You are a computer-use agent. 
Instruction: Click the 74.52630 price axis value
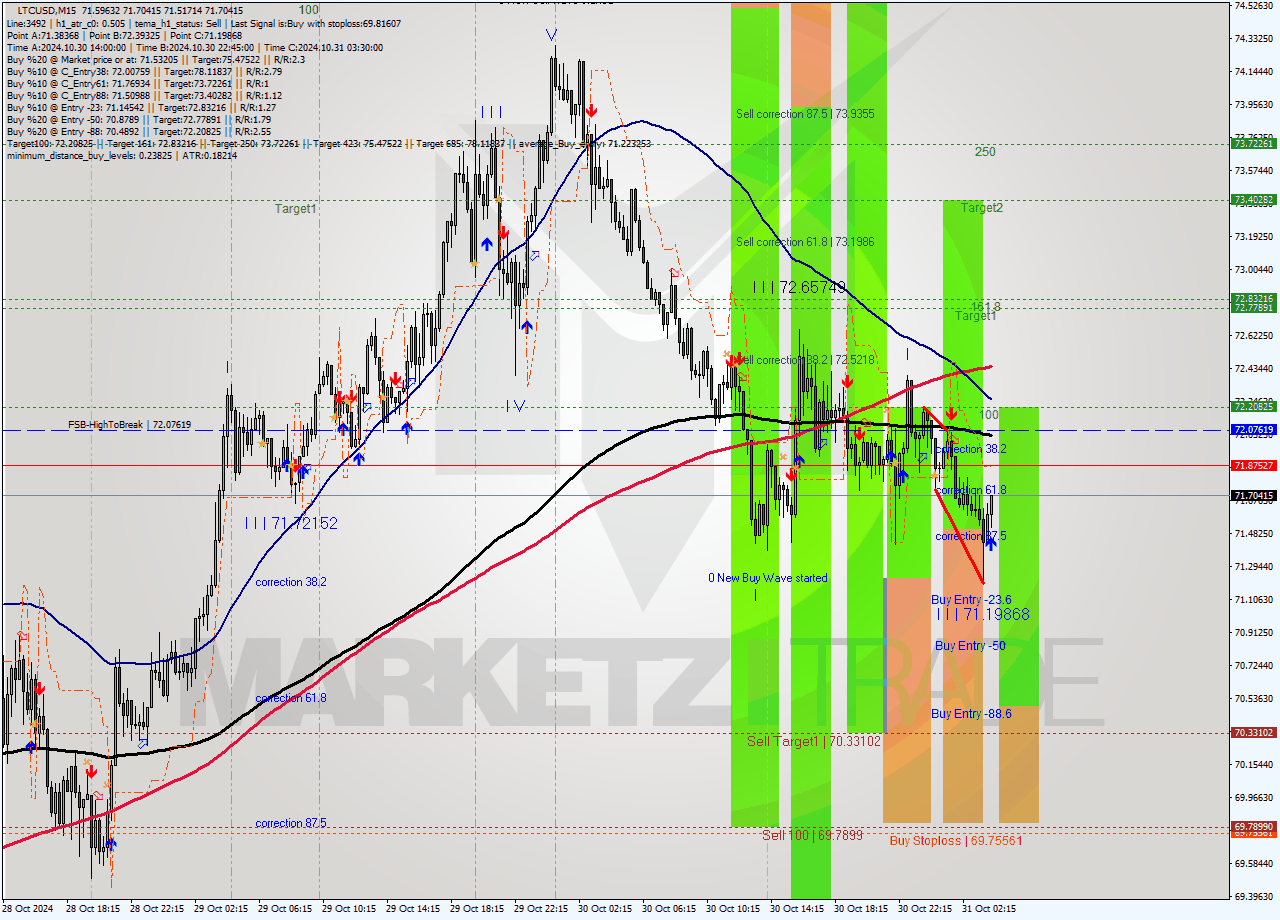click(1253, 5)
